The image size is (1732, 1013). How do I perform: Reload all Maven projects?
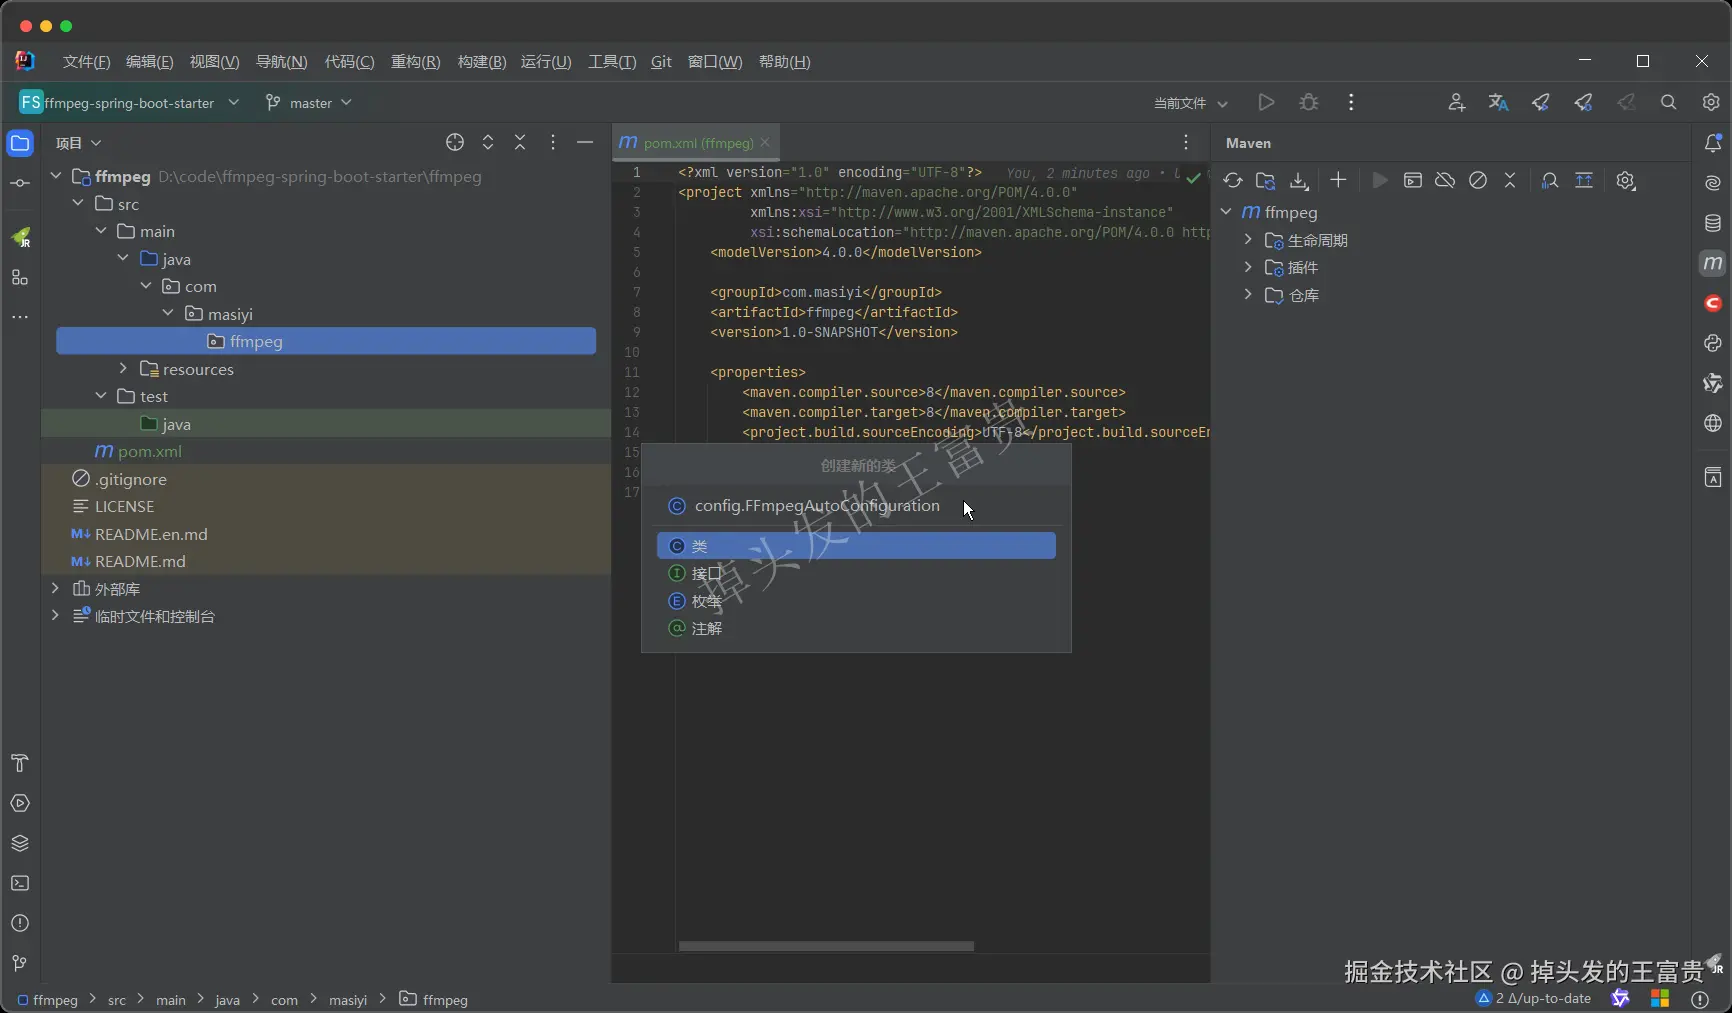coord(1233,181)
